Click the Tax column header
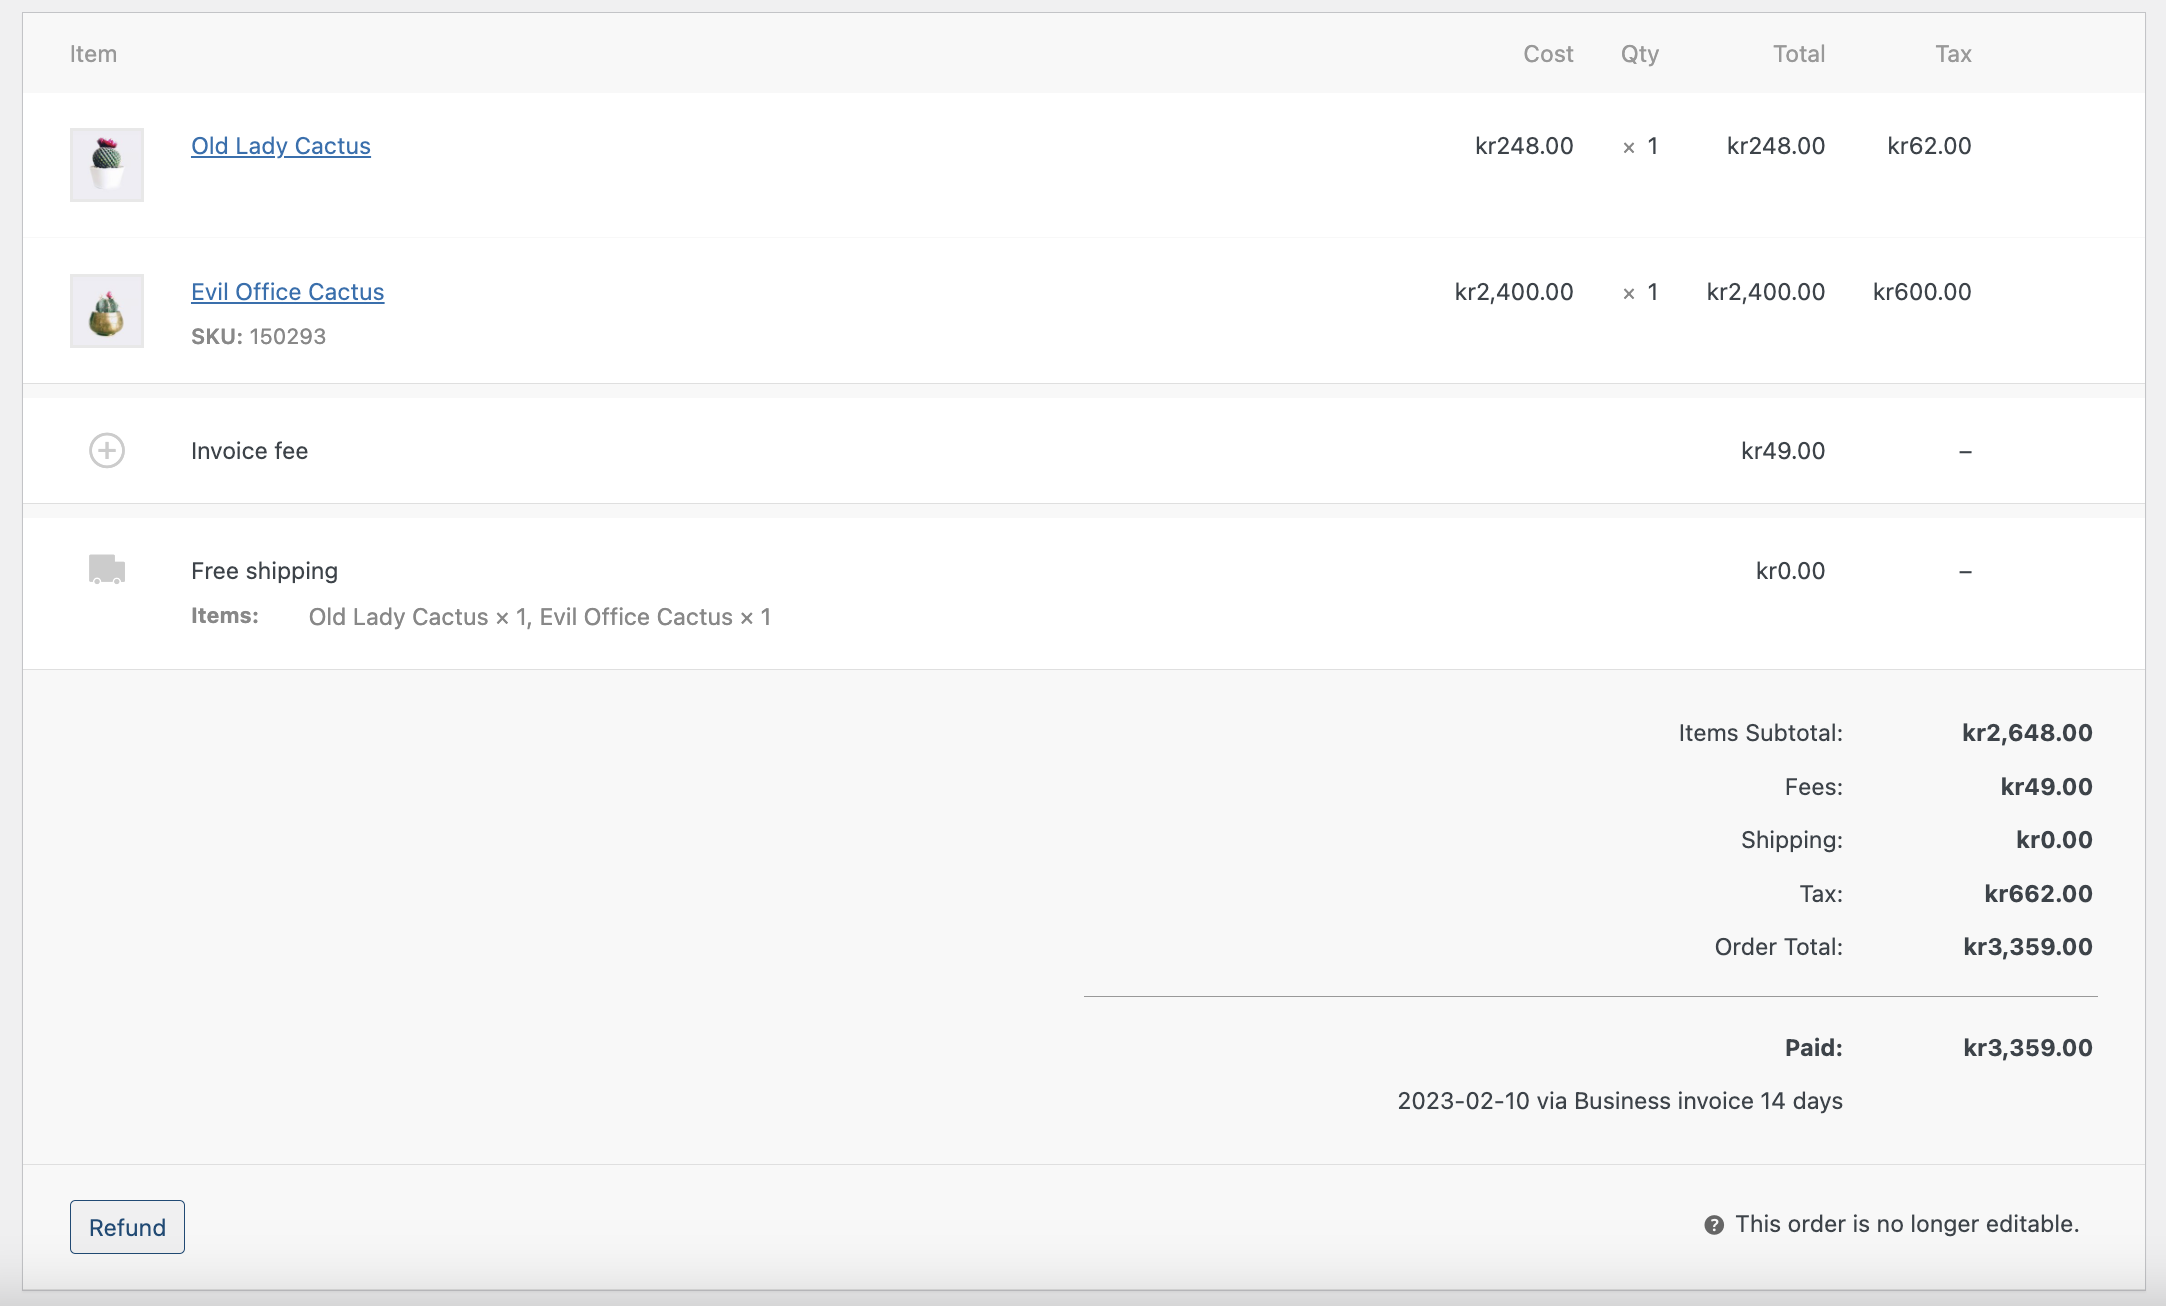This screenshot has height=1306, width=2166. point(1953,54)
